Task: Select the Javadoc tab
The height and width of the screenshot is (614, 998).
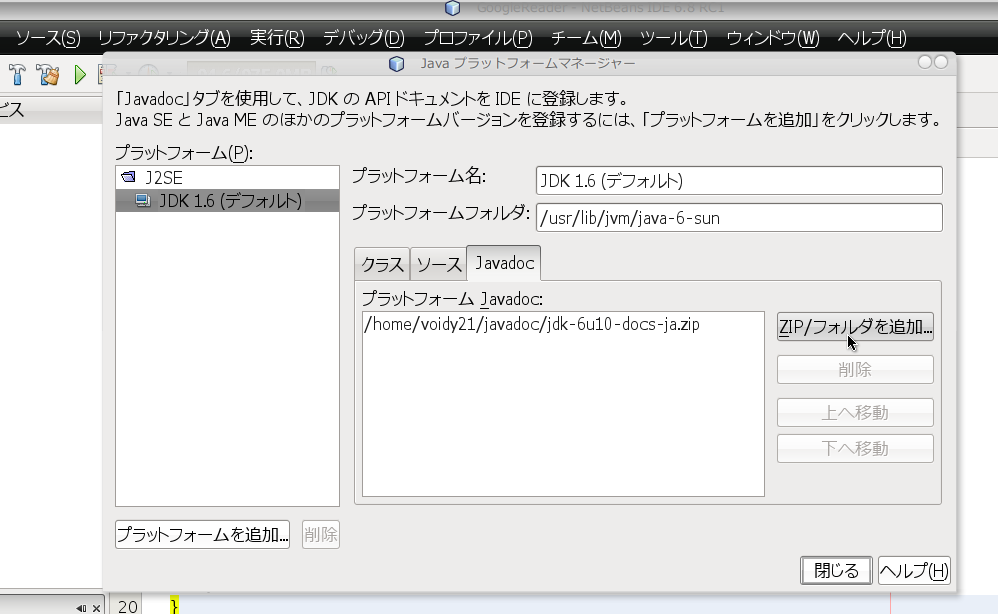Action: [504, 263]
